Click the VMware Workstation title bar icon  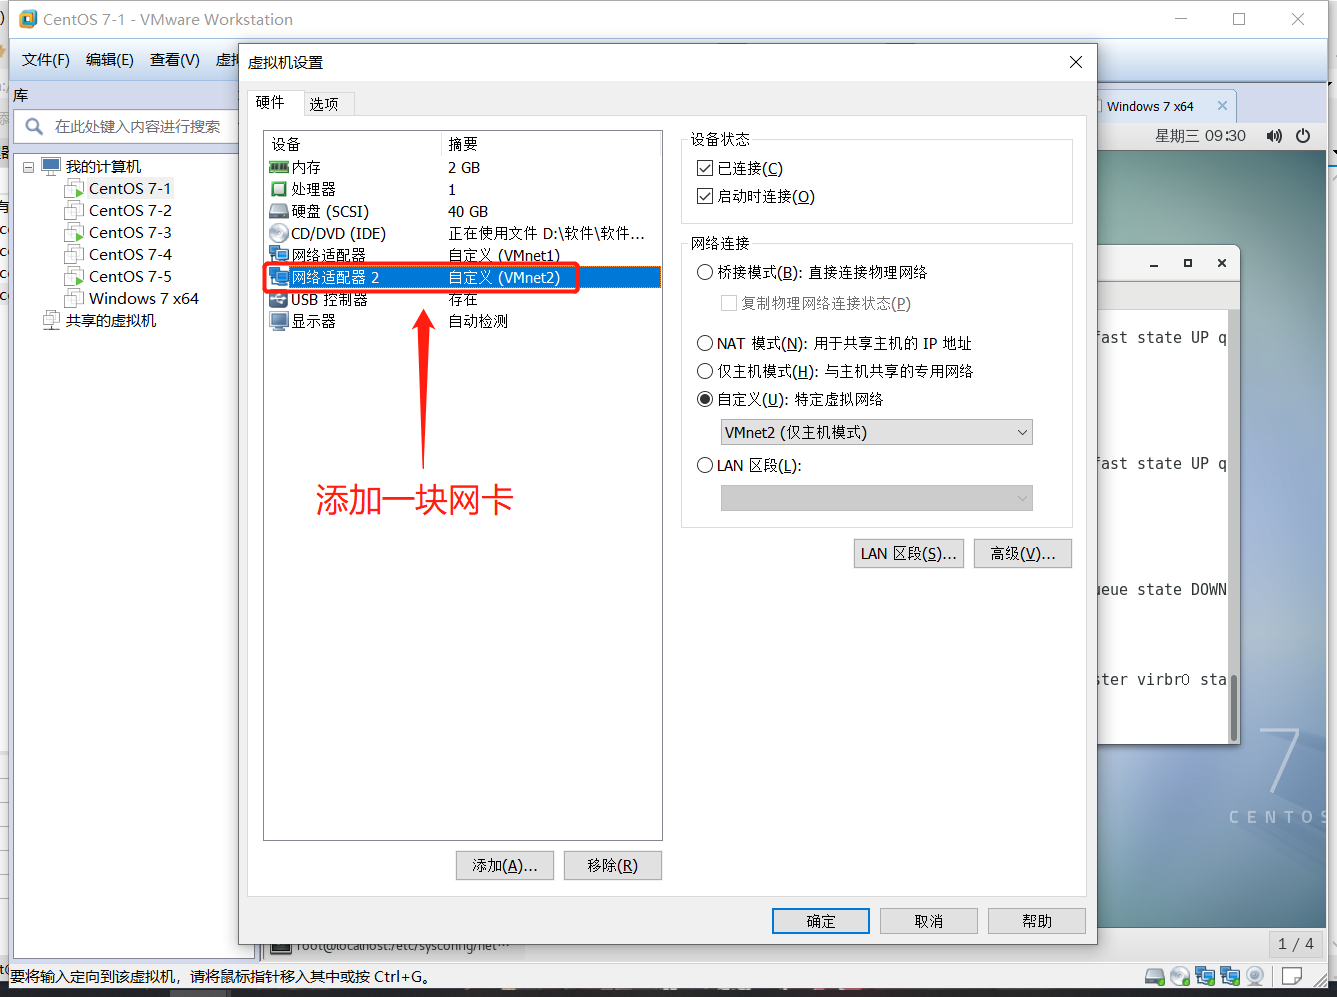coord(28,19)
